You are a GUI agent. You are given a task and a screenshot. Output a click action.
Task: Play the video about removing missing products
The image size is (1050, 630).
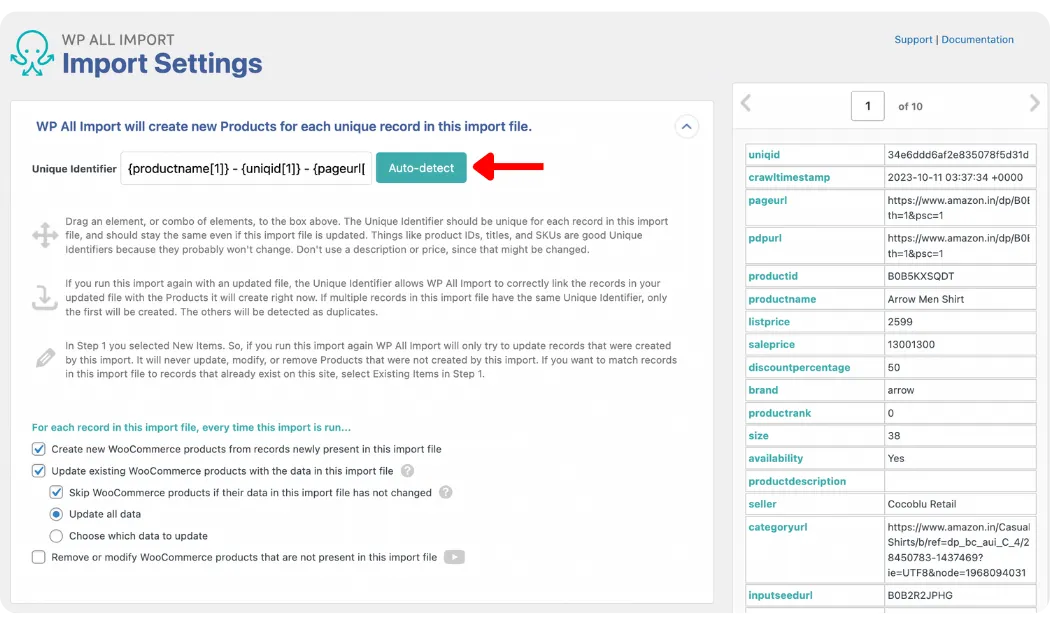pyautogui.click(x=455, y=556)
